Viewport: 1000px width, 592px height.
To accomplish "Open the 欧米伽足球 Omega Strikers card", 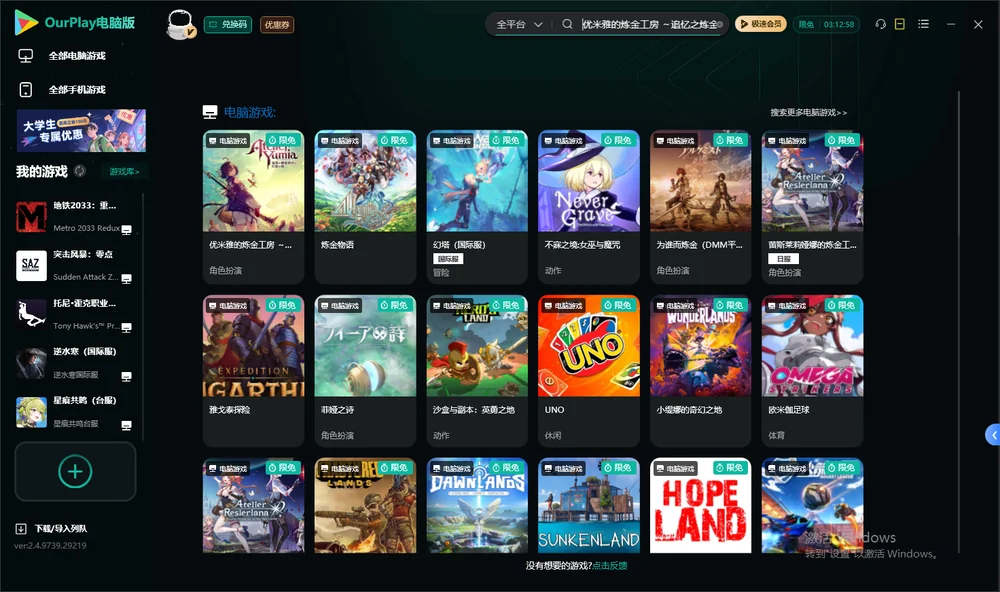I will click(x=812, y=371).
